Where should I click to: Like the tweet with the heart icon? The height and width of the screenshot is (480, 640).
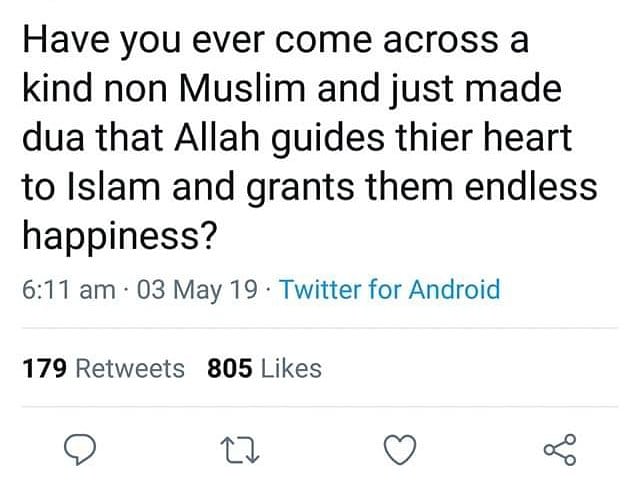click(400, 452)
